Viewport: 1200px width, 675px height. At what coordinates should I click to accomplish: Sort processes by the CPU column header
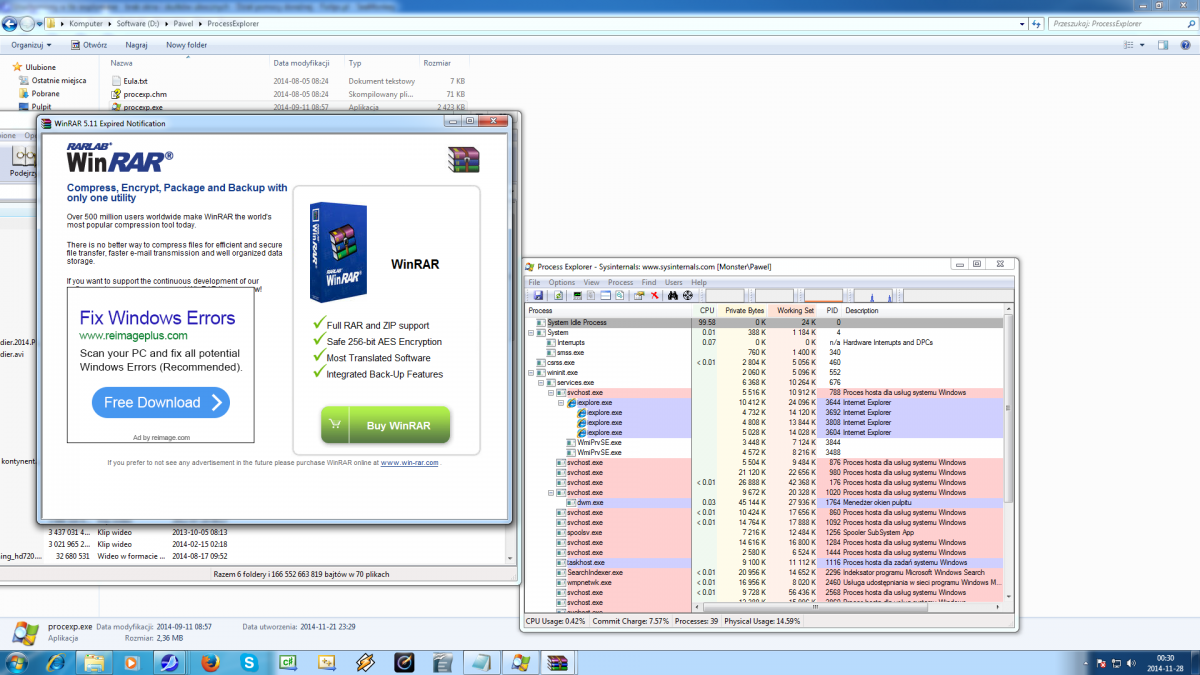[x=707, y=311]
